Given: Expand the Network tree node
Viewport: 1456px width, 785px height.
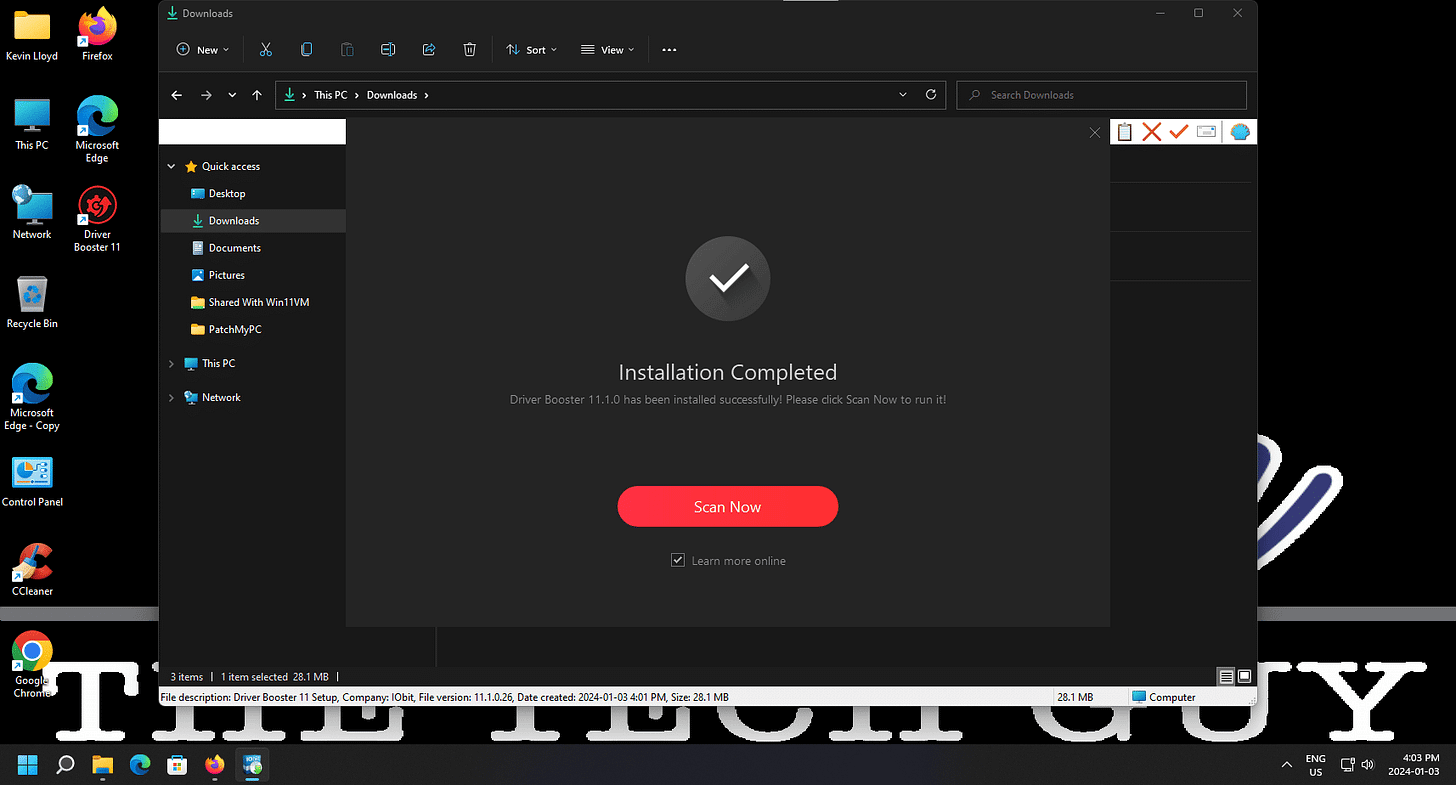Looking at the screenshot, I should (x=171, y=397).
